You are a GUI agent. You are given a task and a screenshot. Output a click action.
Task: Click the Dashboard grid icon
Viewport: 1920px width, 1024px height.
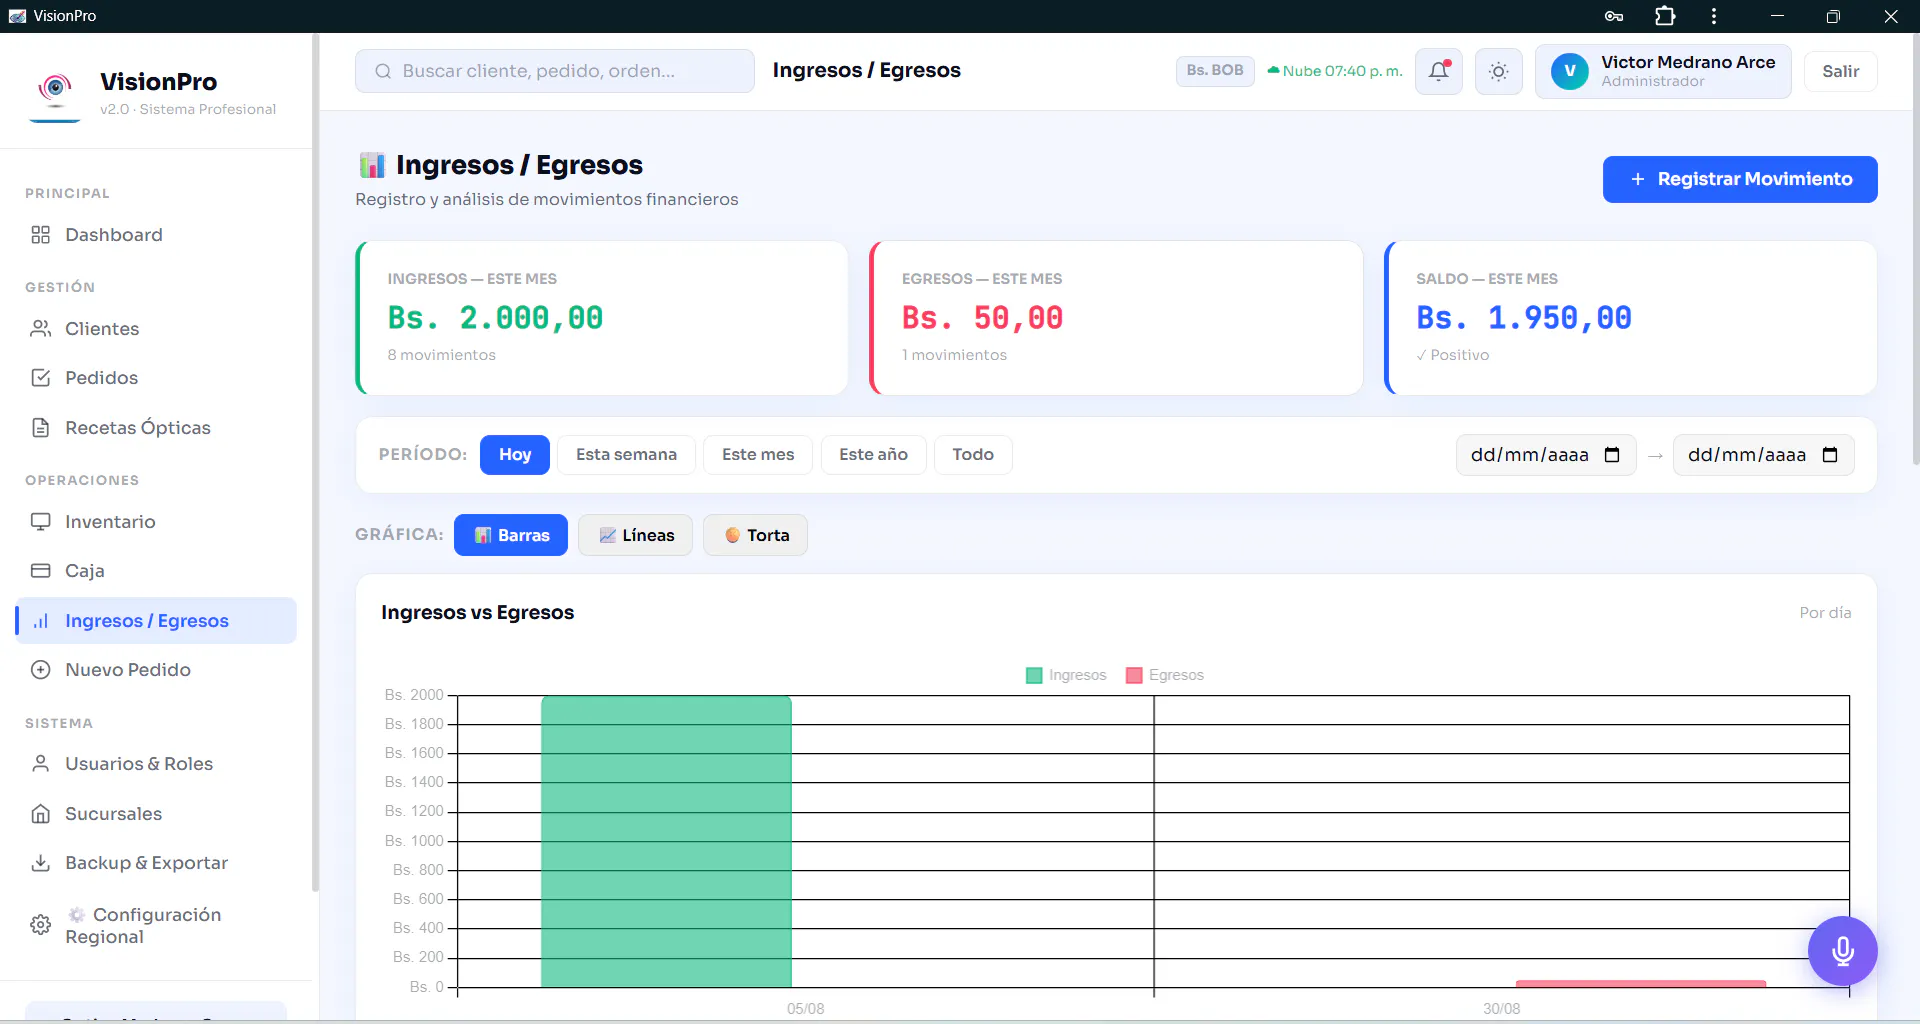pos(40,235)
